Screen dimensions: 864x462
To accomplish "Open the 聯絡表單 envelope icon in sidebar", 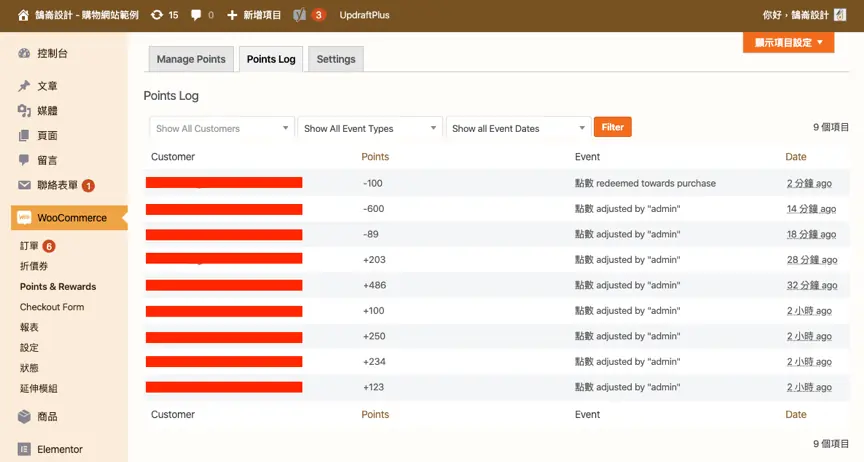I will [x=24, y=185].
